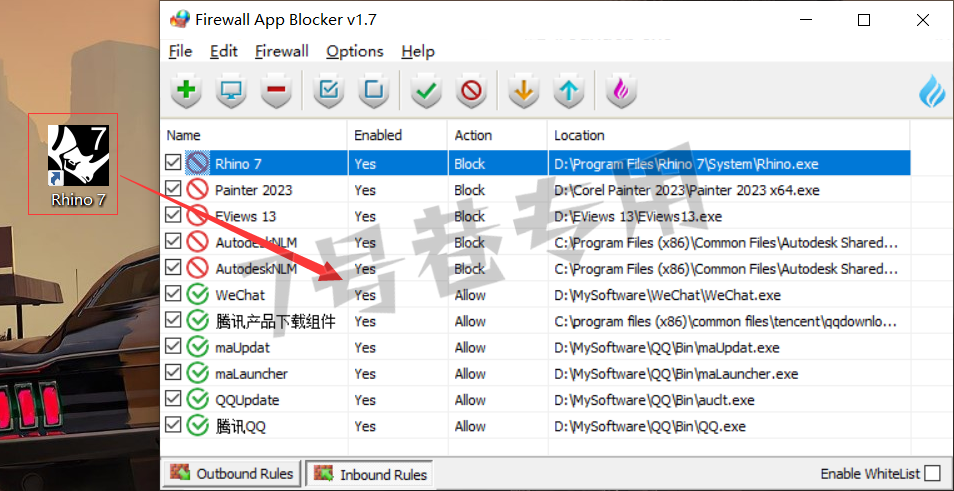Sort by the Enabled column header
The width and height of the screenshot is (954, 491).
tap(398, 135)
